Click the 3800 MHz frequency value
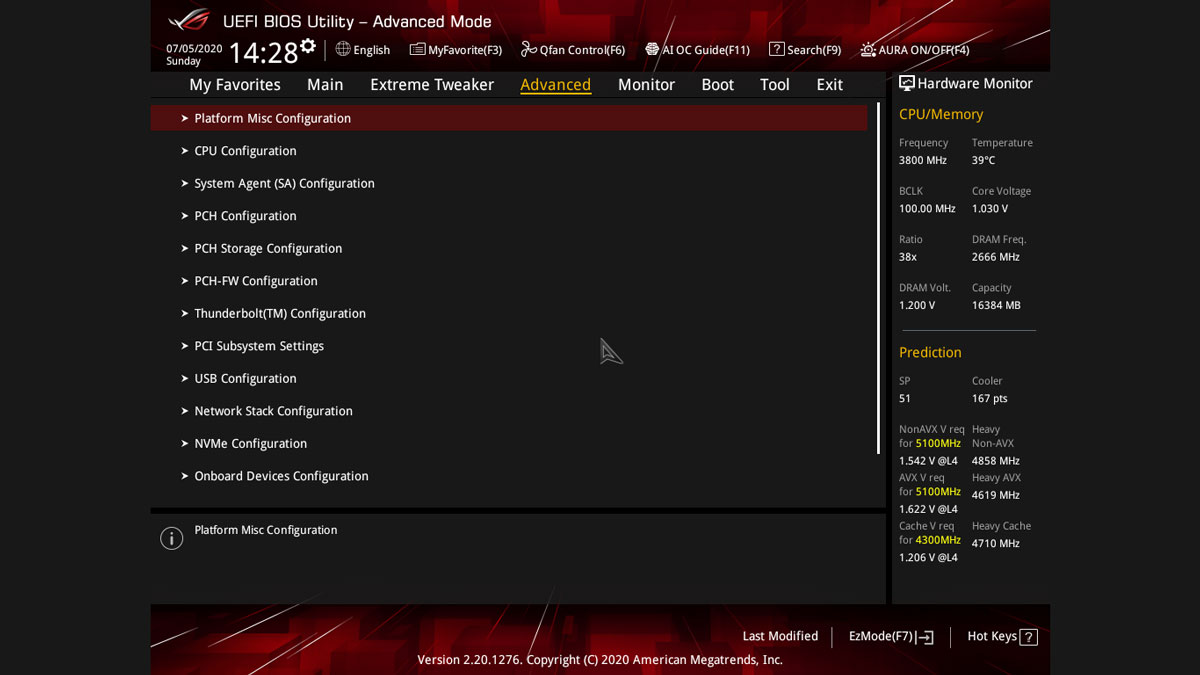Viewport: 1200px width, 675px height. point(922,160)
